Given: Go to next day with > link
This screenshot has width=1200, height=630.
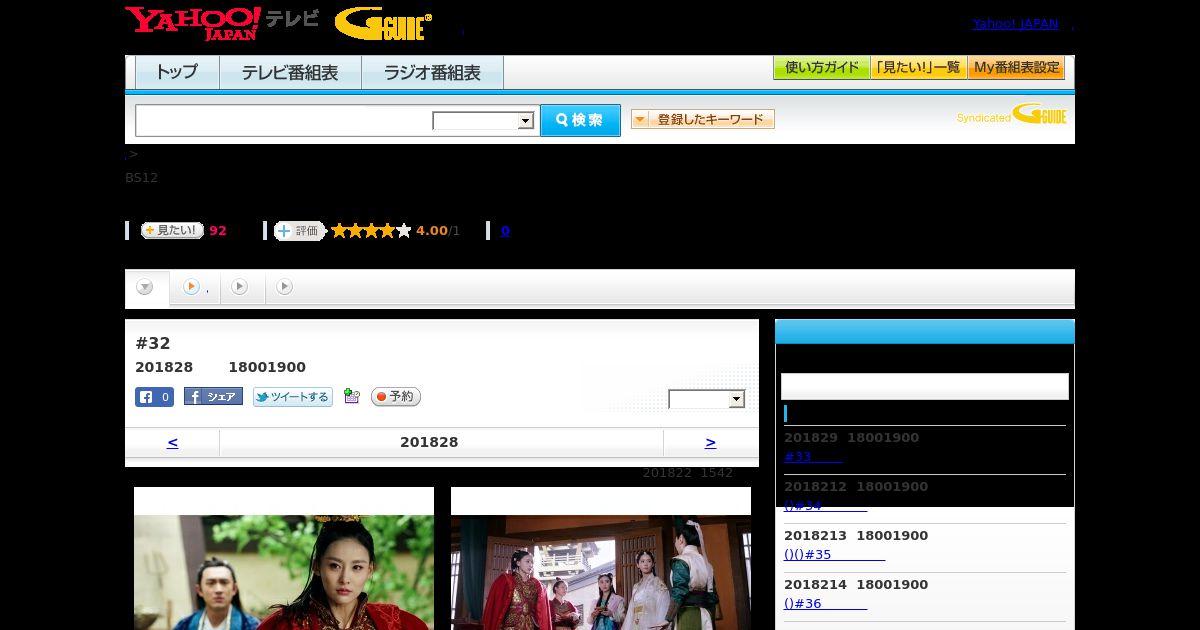Looking at the screenshot, I should pos(710,442).
